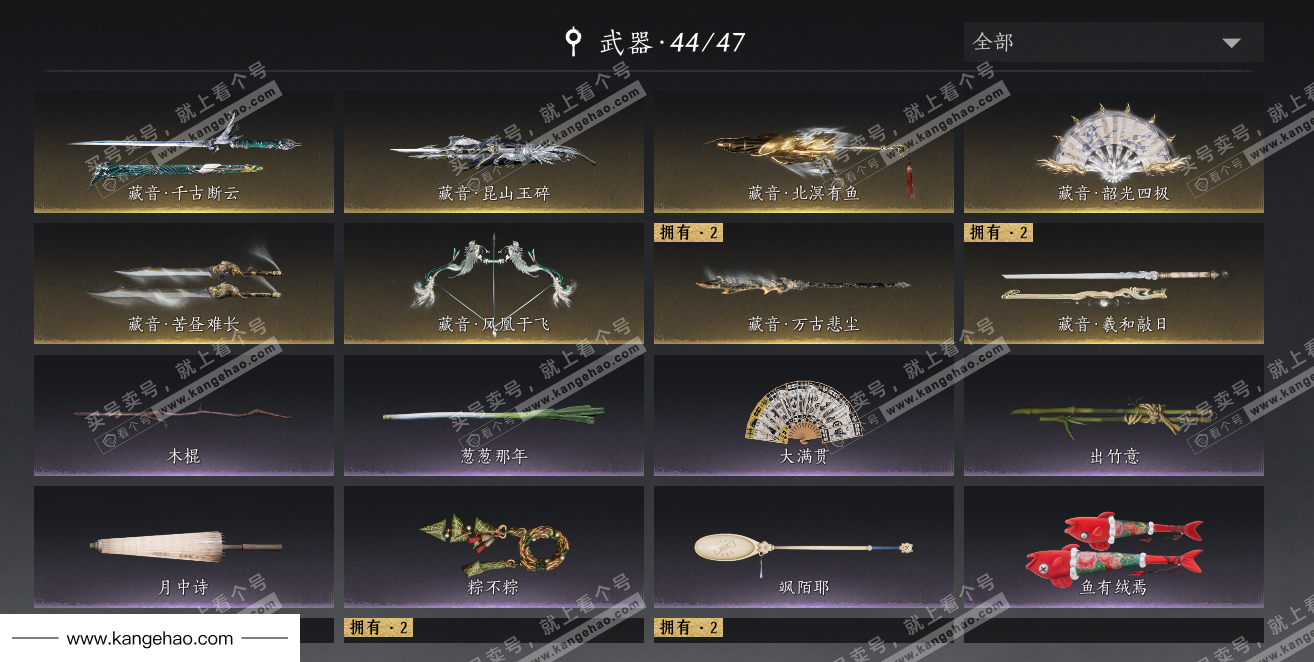Select the 藏音·苦昼难长 dual blades
The image size is (1314, 662).
coord(184,284)
